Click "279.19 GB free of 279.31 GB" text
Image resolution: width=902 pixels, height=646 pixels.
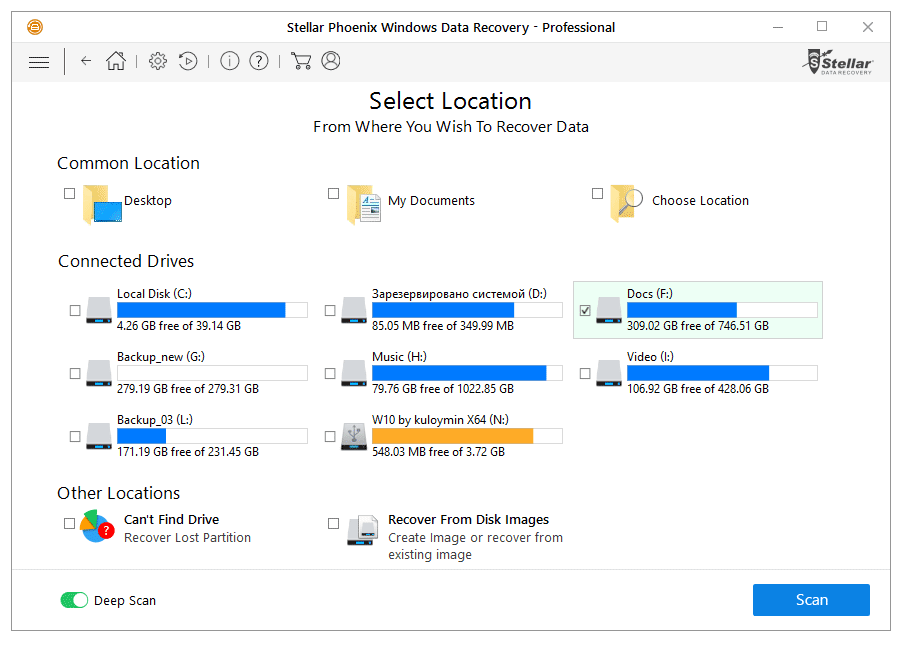[x=188, y=389]
